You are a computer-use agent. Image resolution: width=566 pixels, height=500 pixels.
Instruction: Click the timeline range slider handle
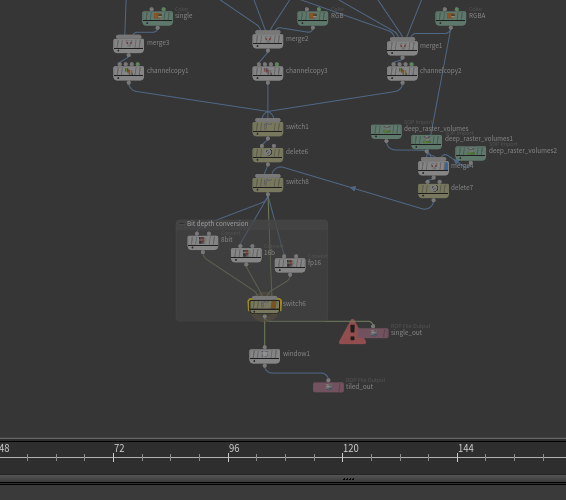click(348, 479)
